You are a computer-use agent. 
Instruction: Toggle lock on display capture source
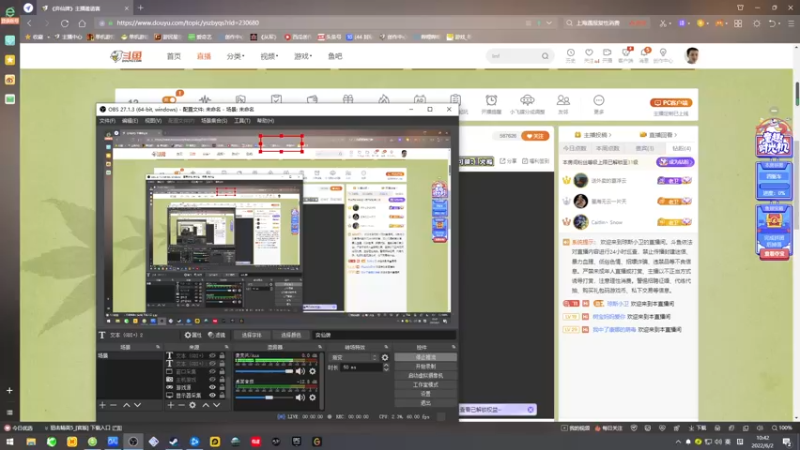click(x=222, y=395)
